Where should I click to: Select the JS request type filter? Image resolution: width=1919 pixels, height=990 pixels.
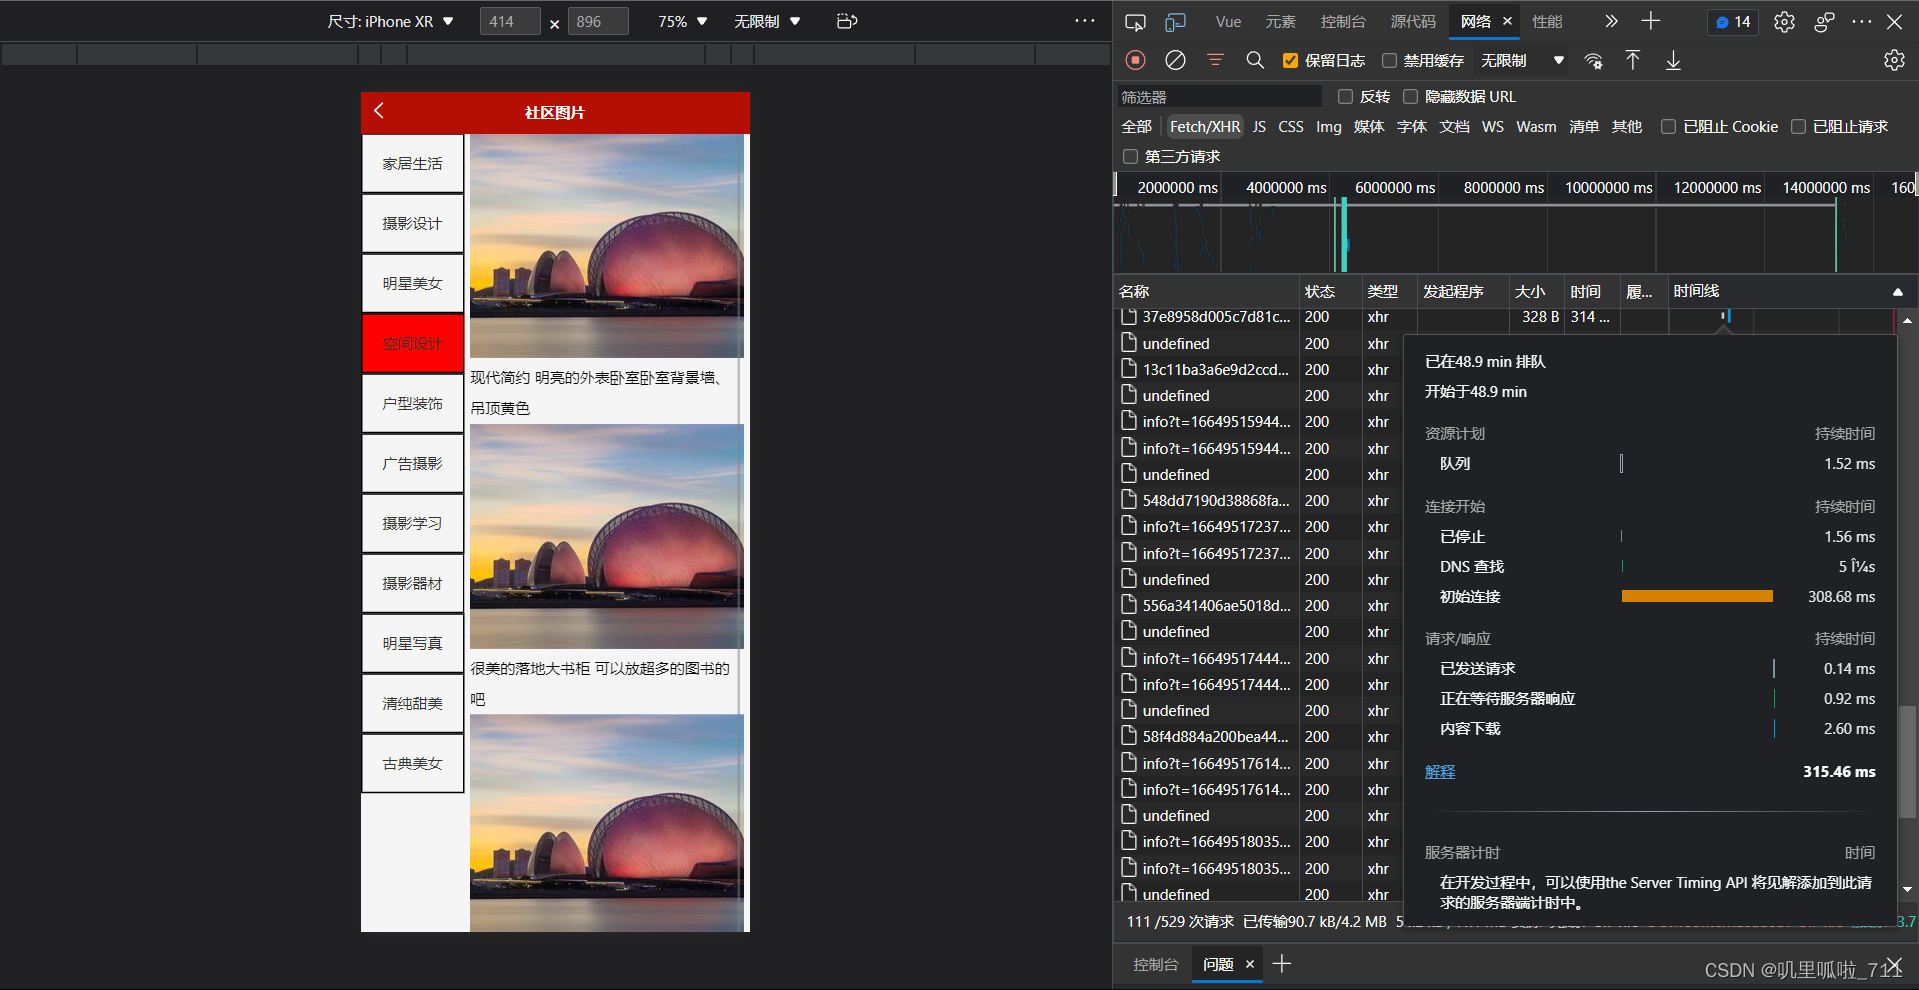click(x=1259, y=127)
